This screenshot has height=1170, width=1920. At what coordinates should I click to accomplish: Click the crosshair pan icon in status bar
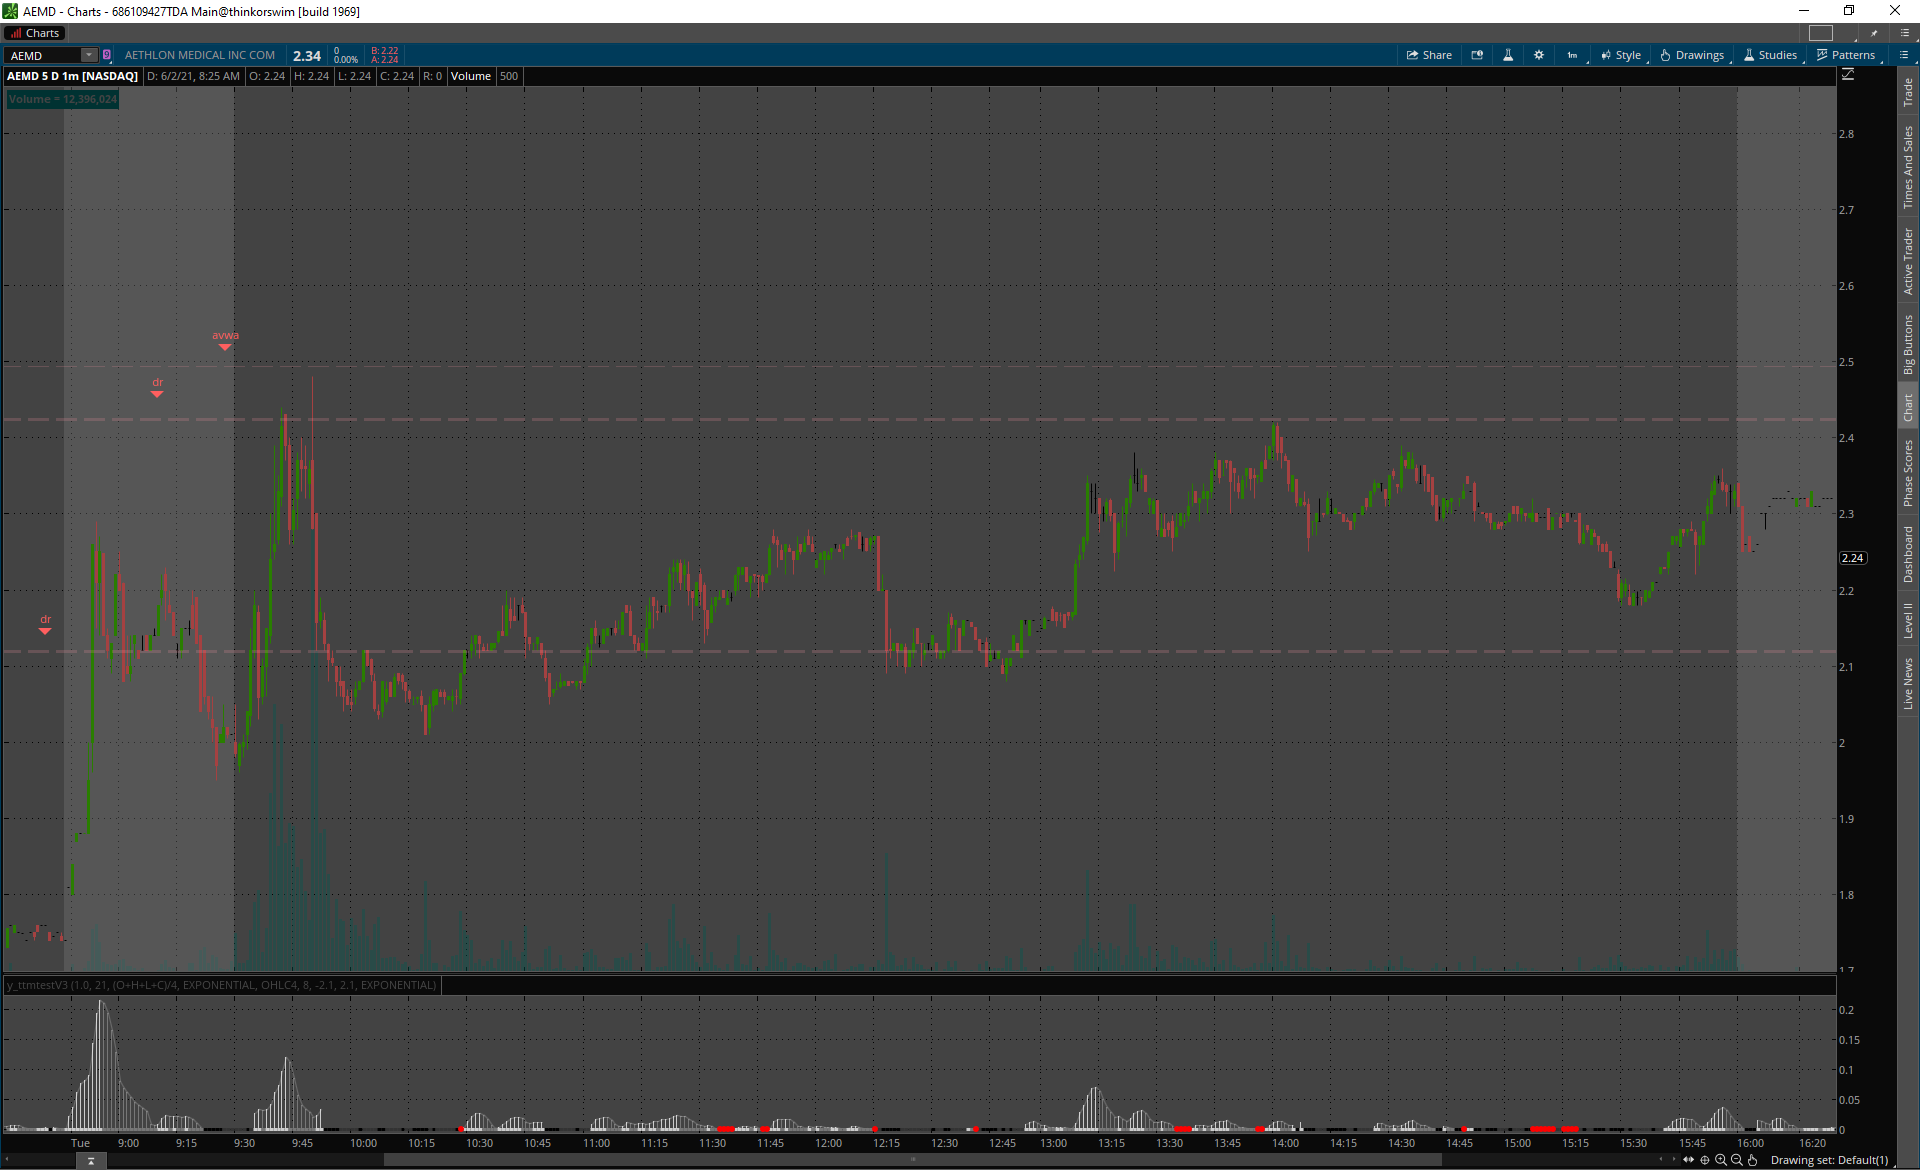tap(1705, 1160)
